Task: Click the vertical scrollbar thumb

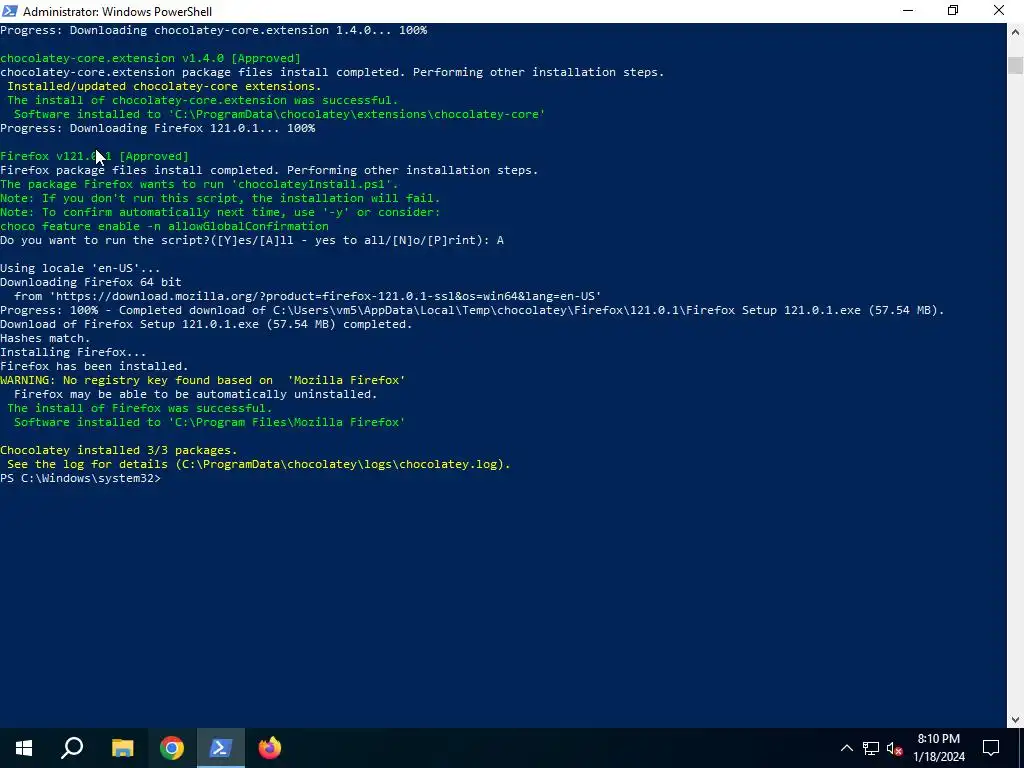Action: [x=1015, y=65]
